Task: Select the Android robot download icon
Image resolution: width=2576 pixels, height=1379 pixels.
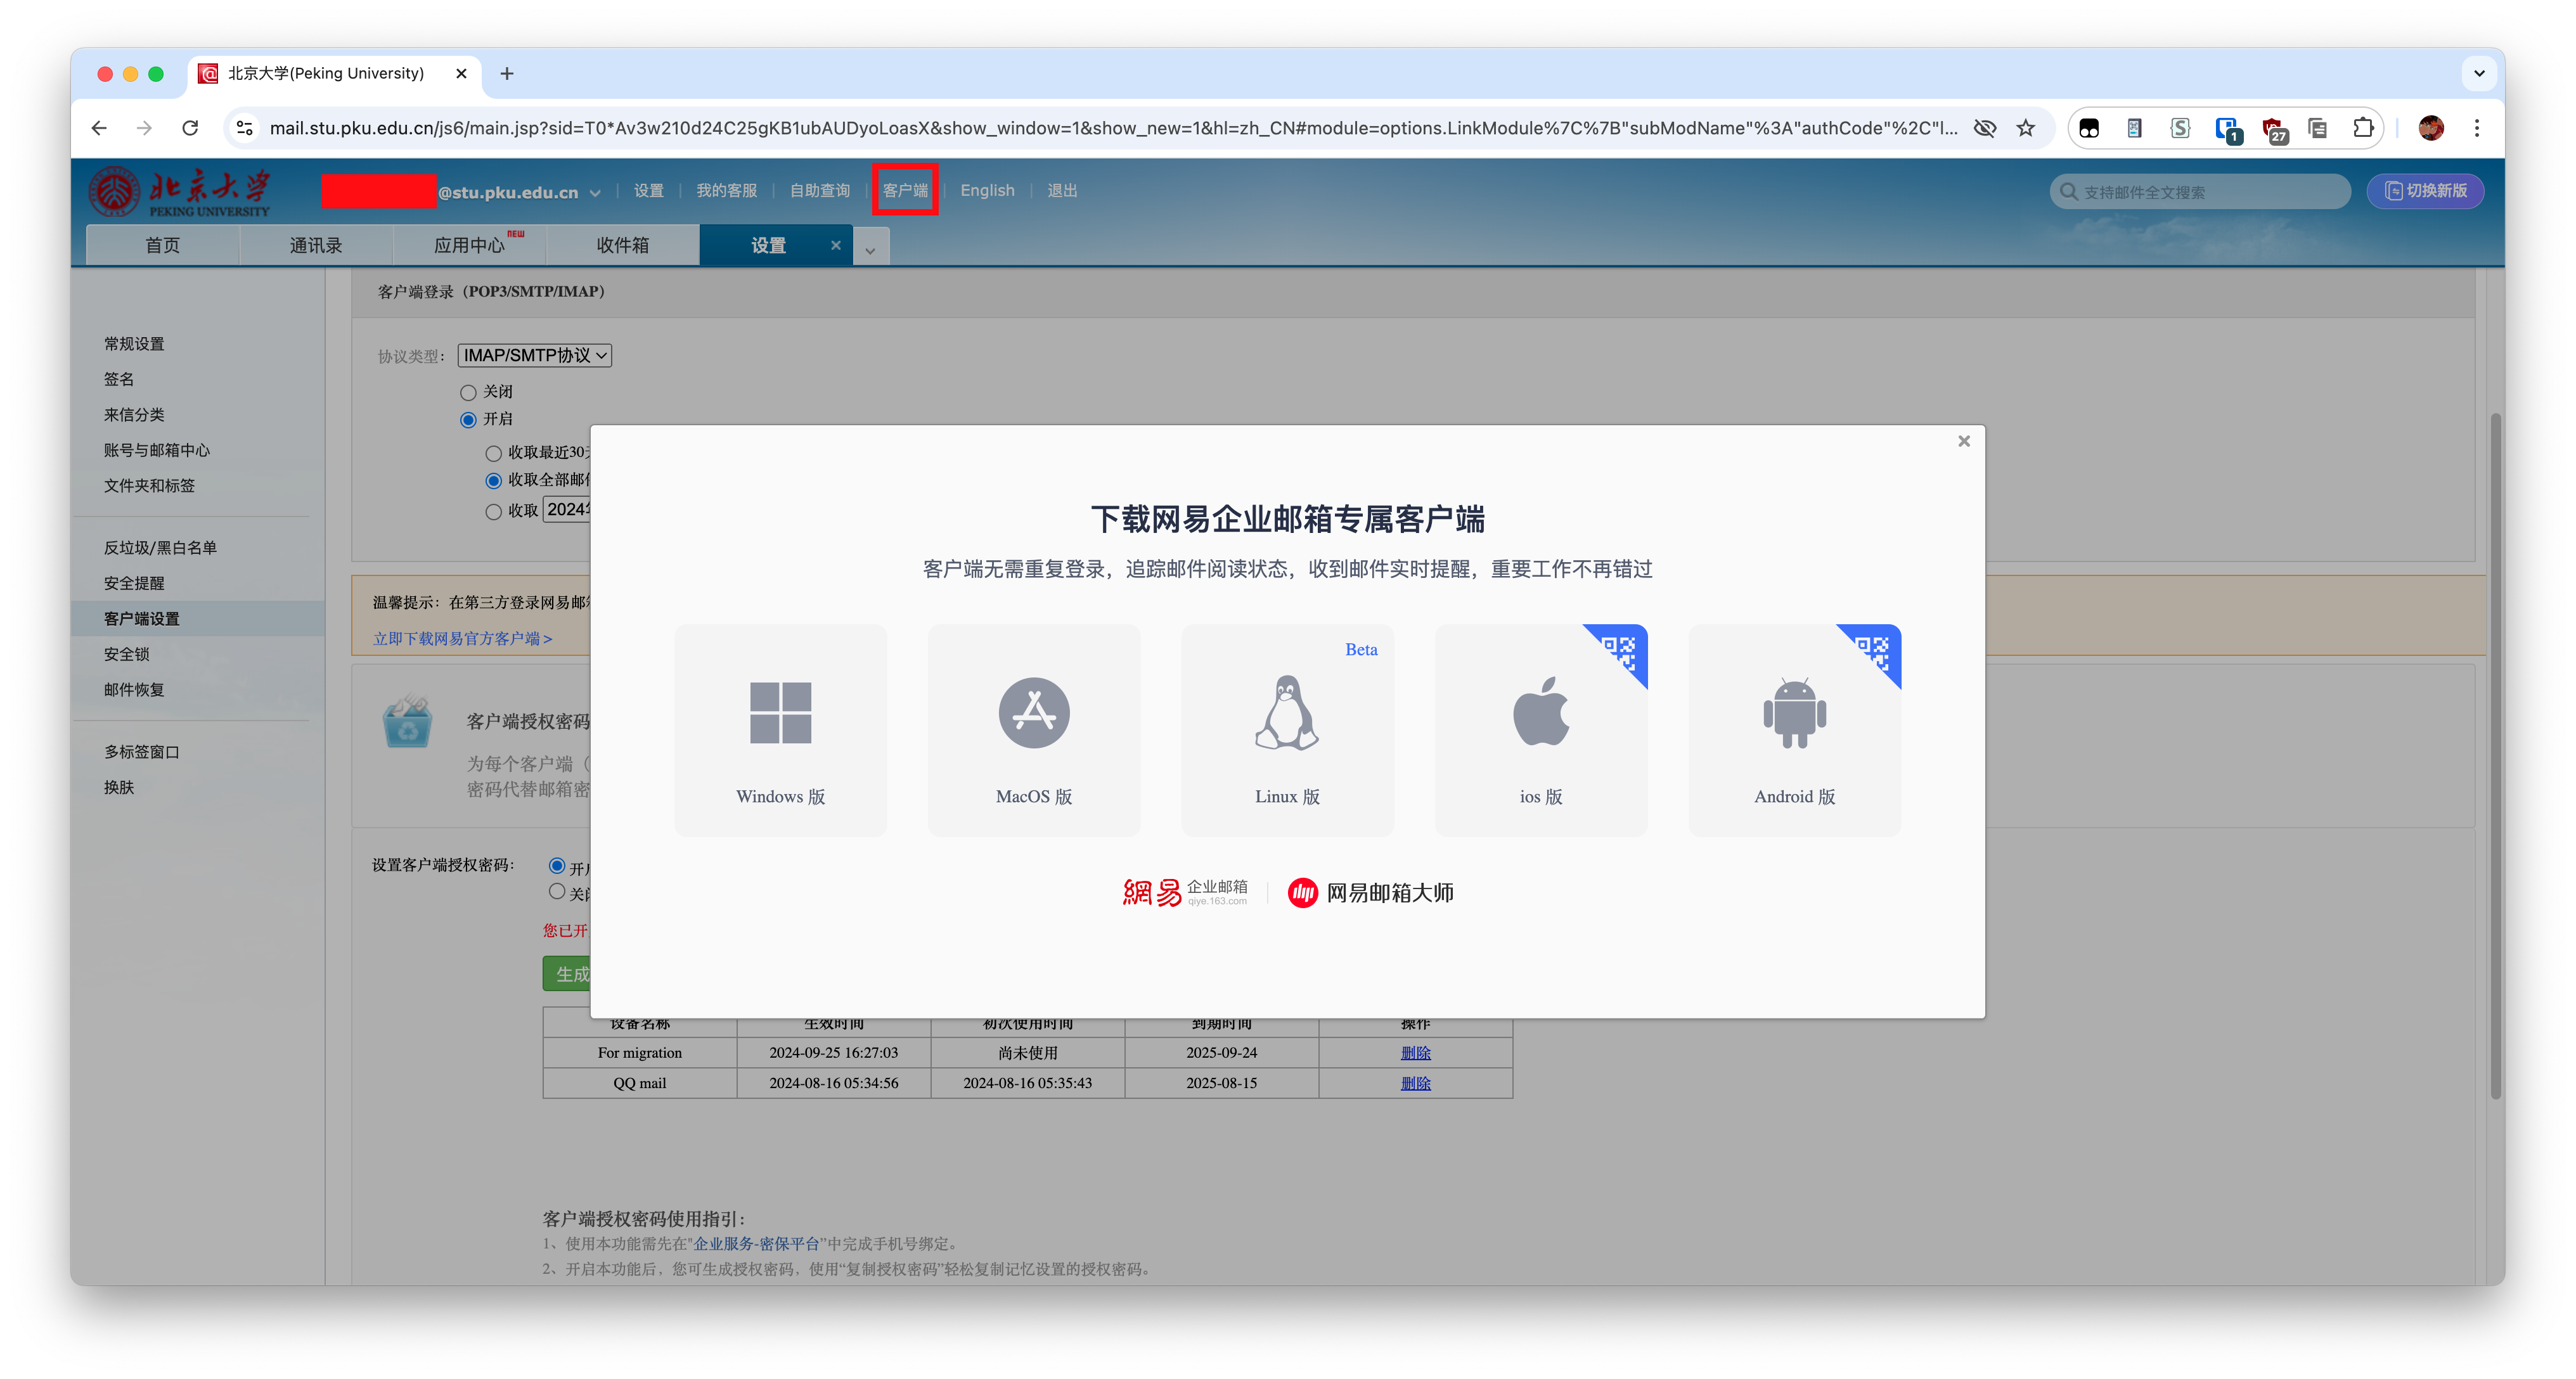Action: 1794,713
